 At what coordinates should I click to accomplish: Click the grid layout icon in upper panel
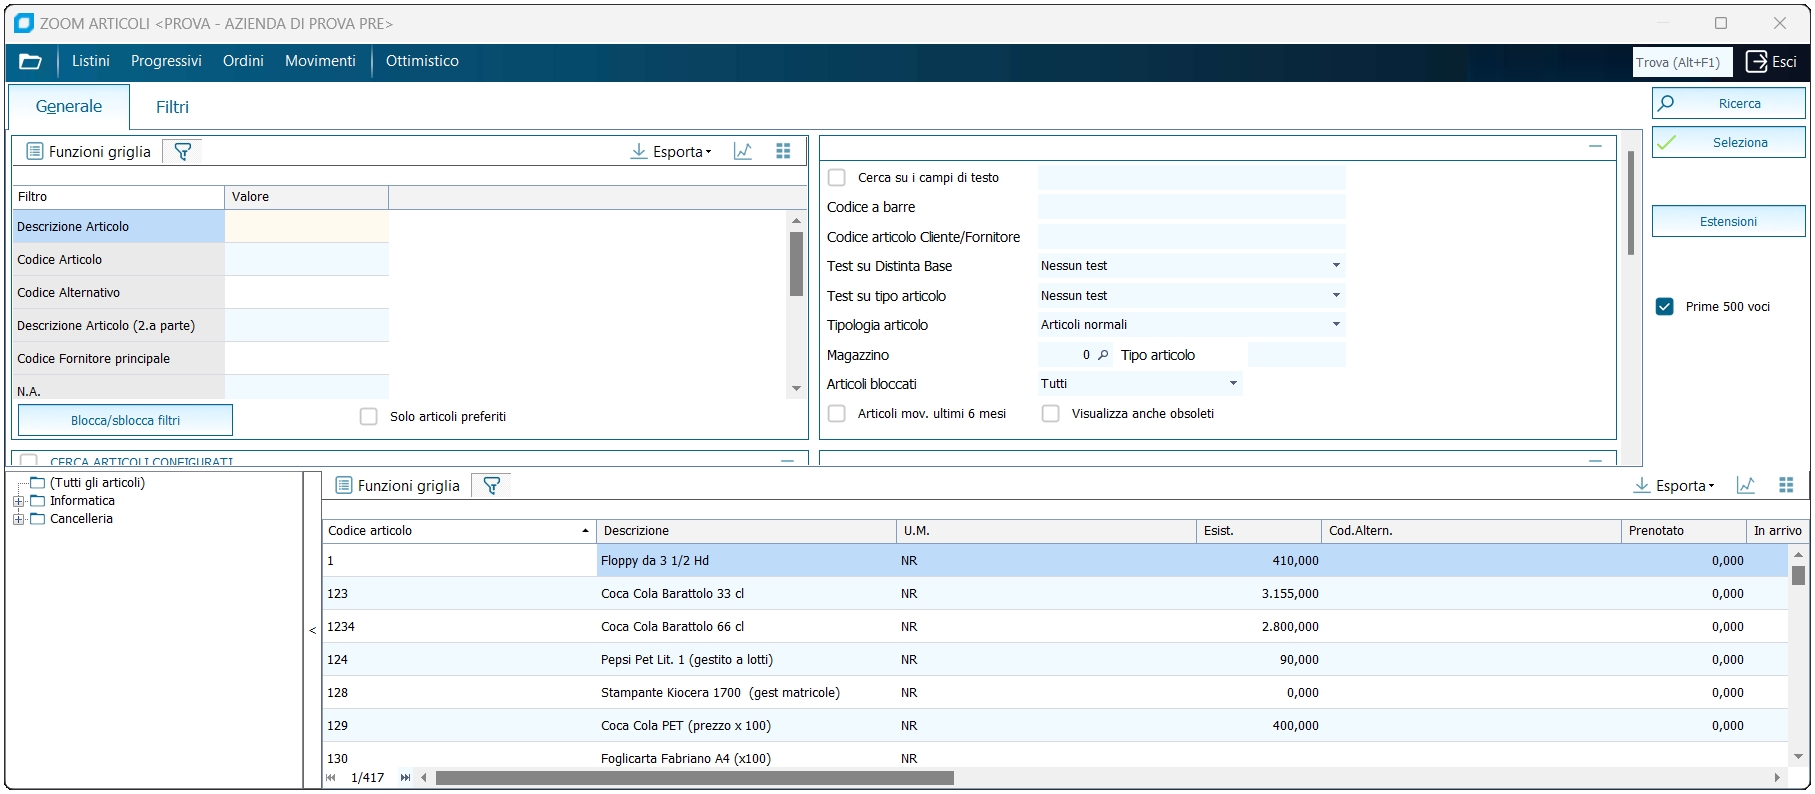coord(783,151)
